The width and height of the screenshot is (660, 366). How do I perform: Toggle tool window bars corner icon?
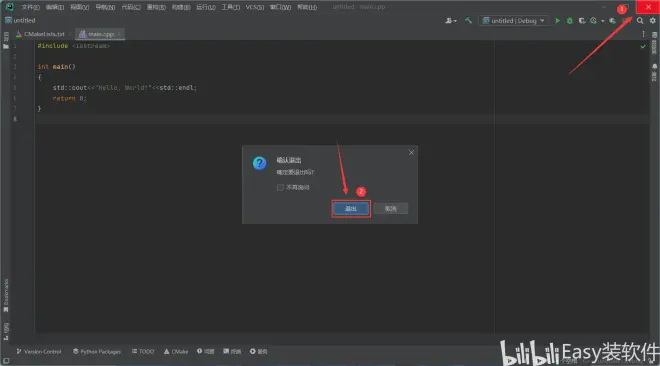click(x=5, y=361)
